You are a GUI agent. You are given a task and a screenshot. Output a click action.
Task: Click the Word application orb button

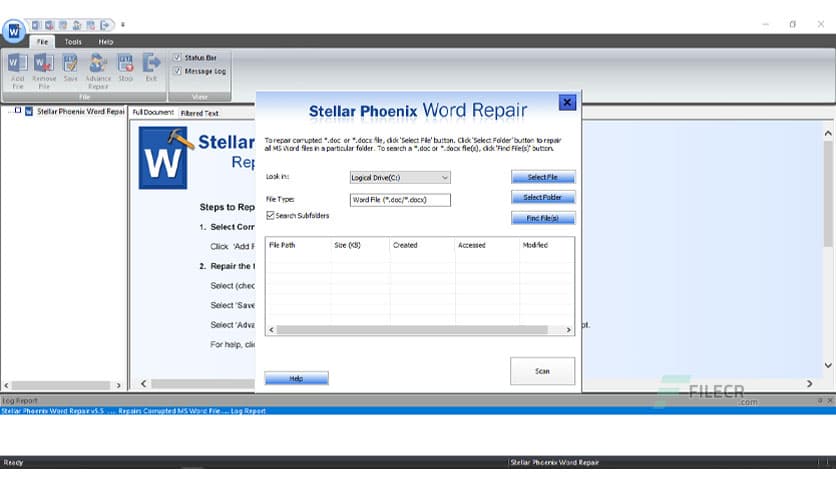14,31
